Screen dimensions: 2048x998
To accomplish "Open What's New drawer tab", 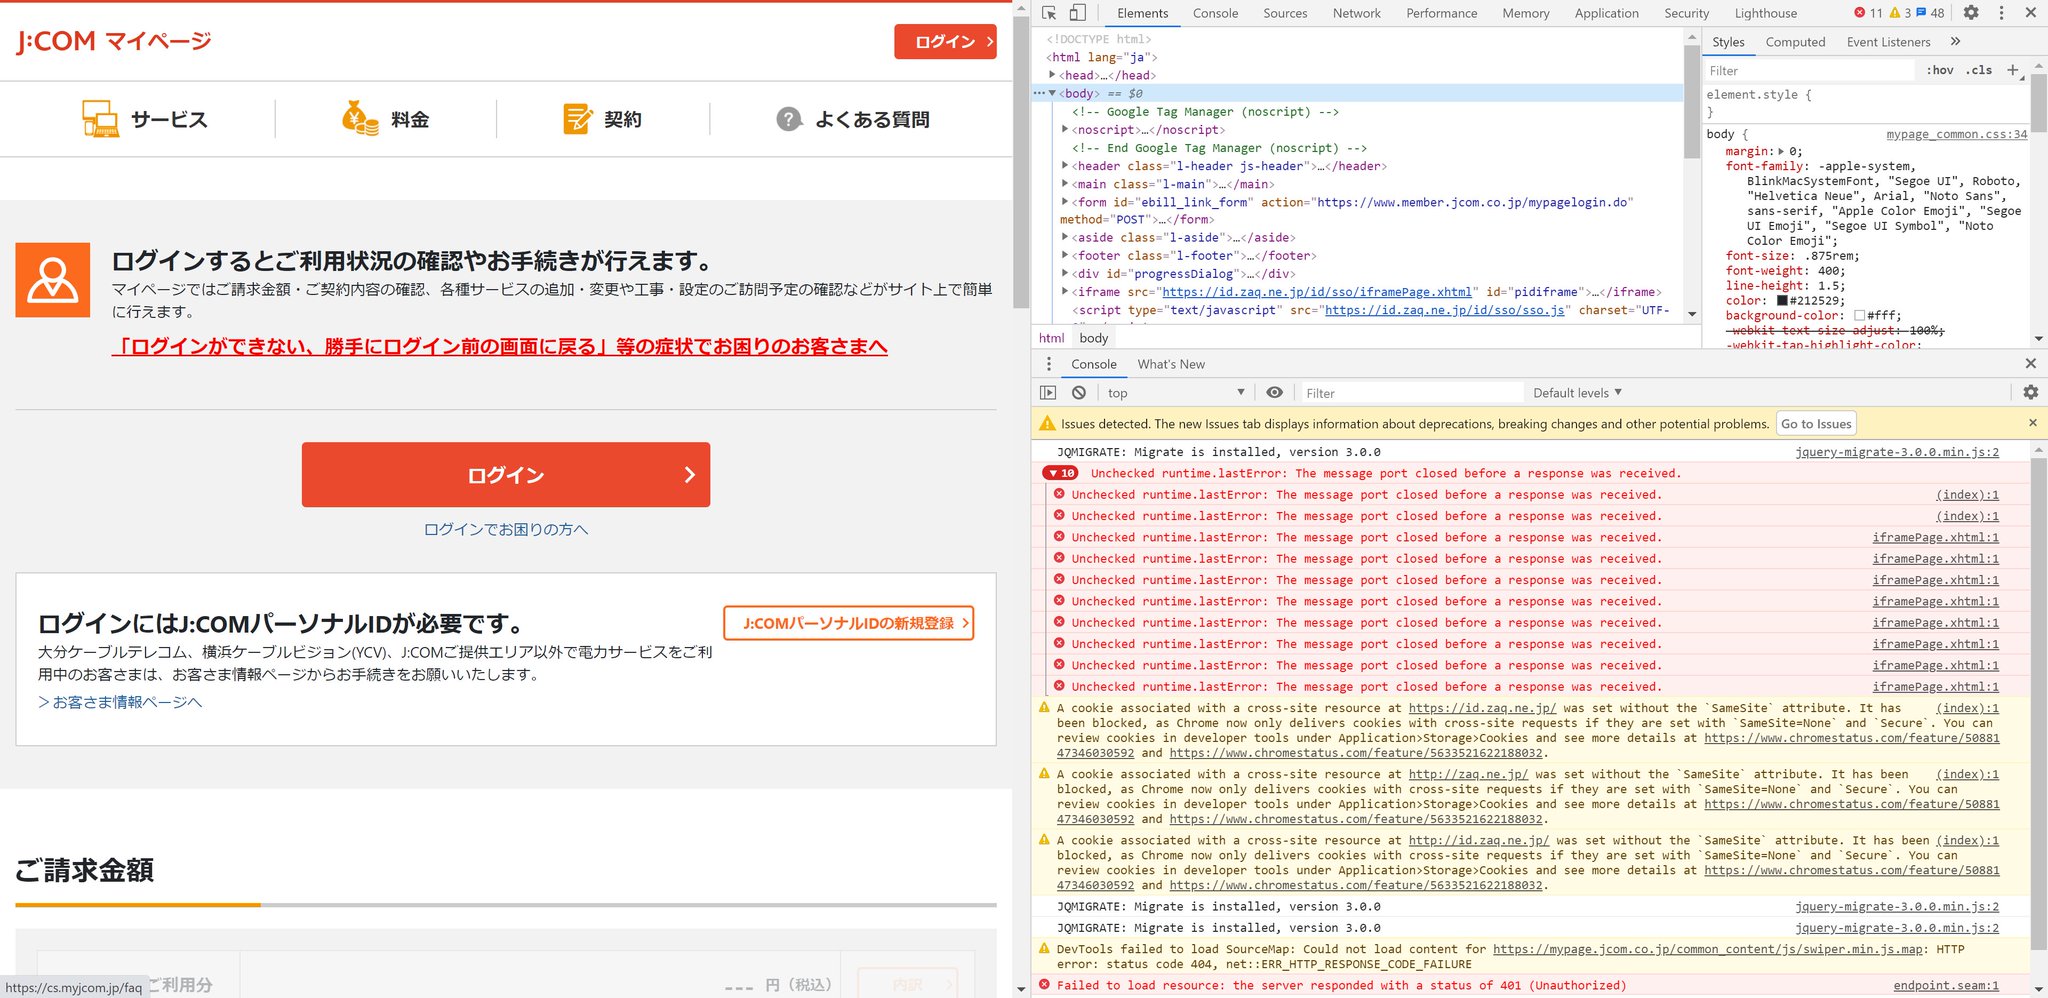I will 1170,364.
